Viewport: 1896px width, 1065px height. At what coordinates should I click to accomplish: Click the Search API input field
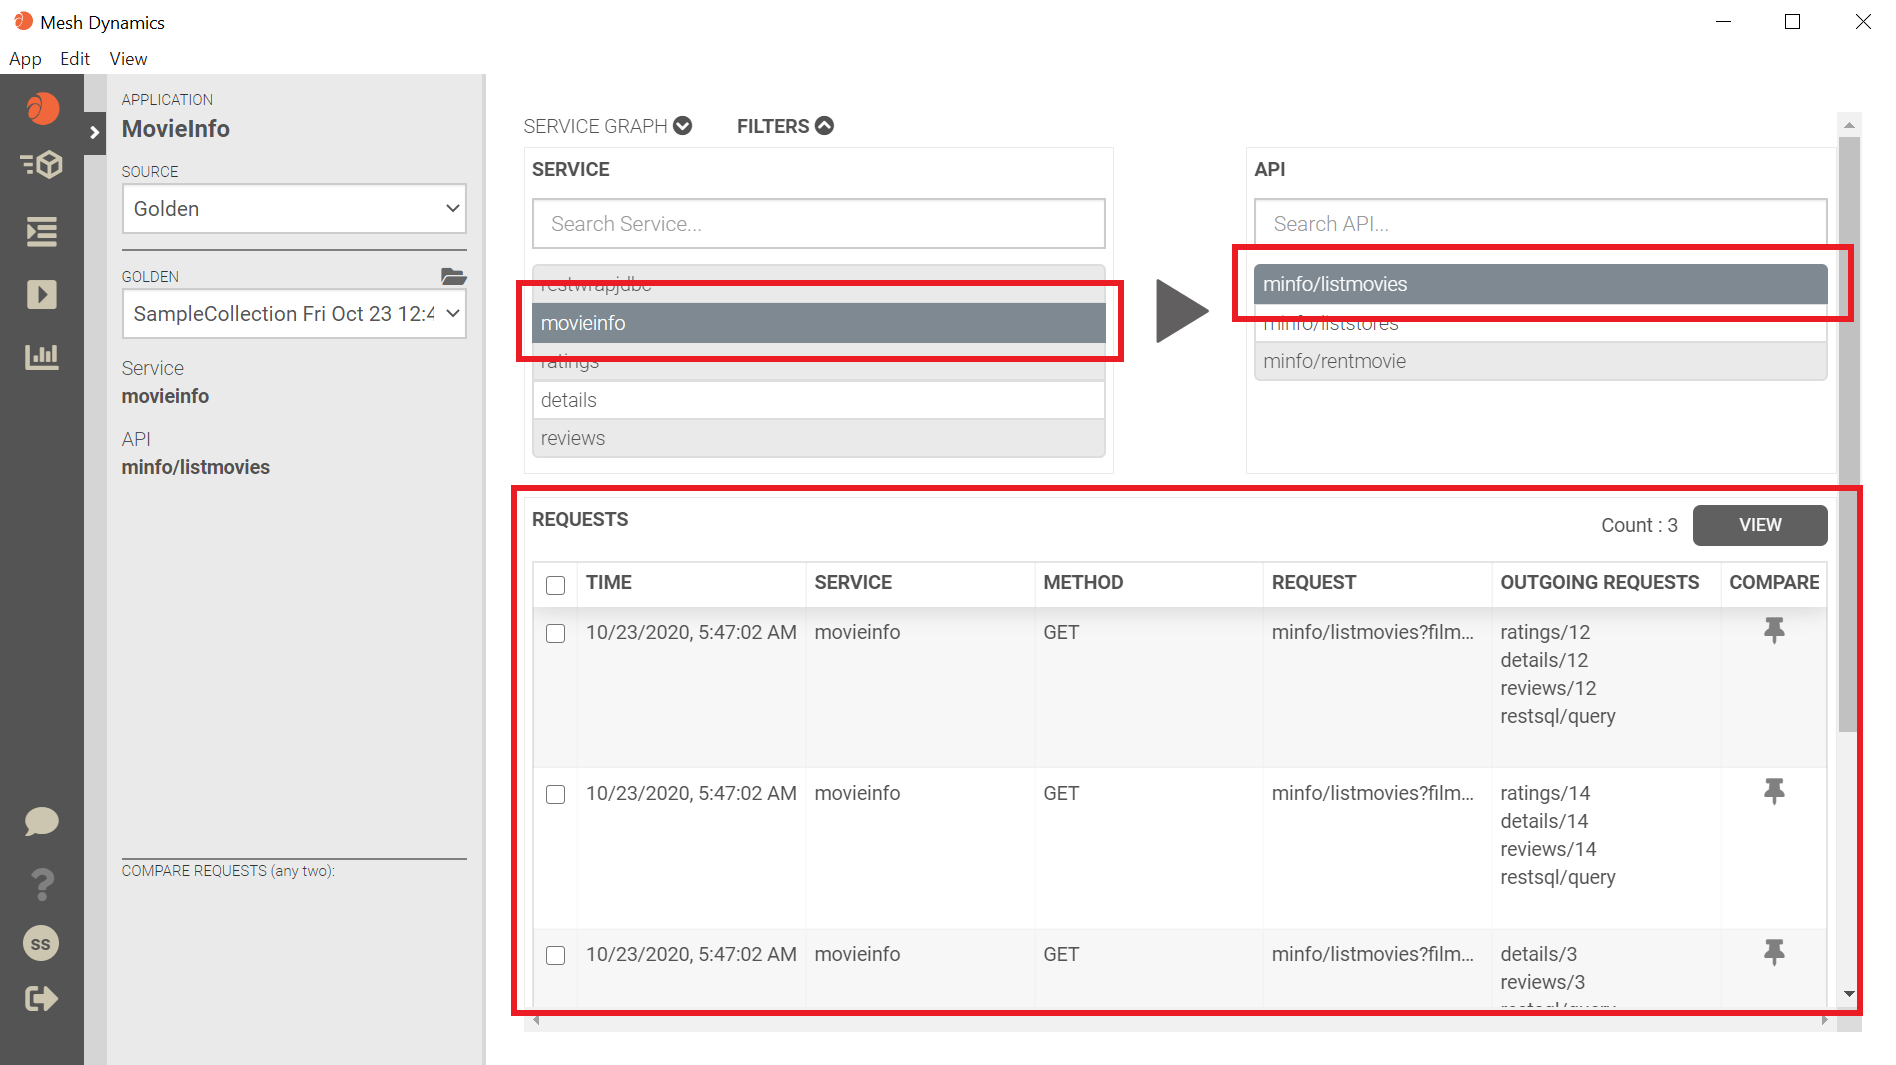(x=1540, y=224)
